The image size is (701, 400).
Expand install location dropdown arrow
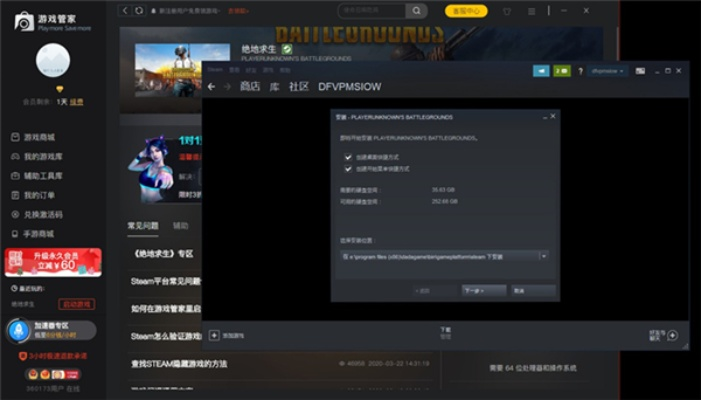pyautogui.click(x=544, y=257)
